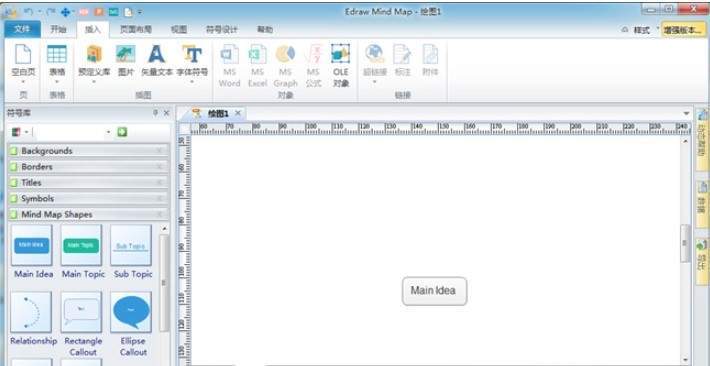The image size is (710, 366).
Task: Click the note (标注) icon
Action: (x=403, y=55)
